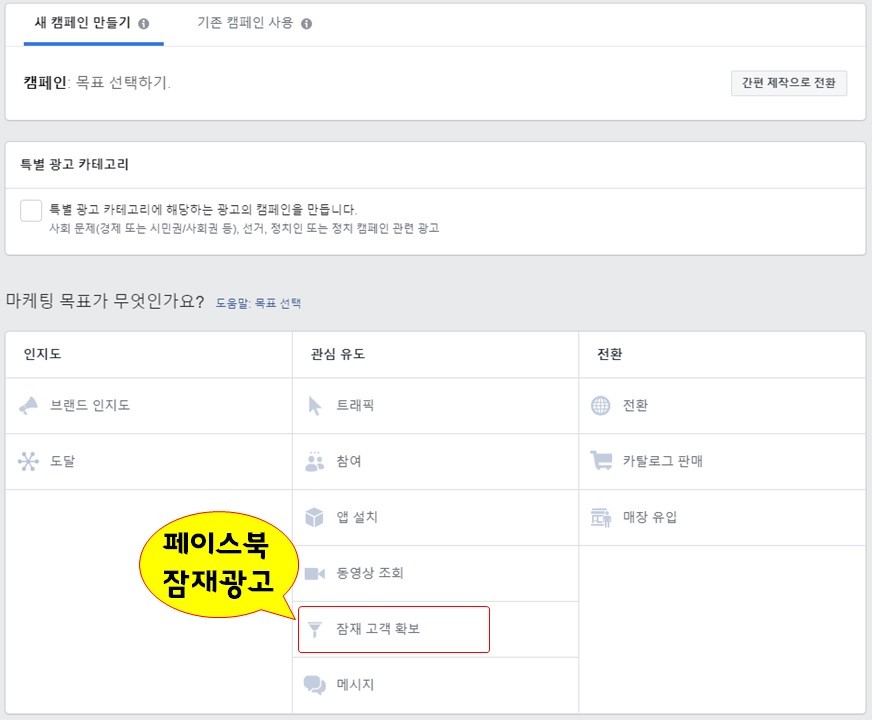
Task: Choose the box icon for 앱 설치
Action: [x=315, y=517]
